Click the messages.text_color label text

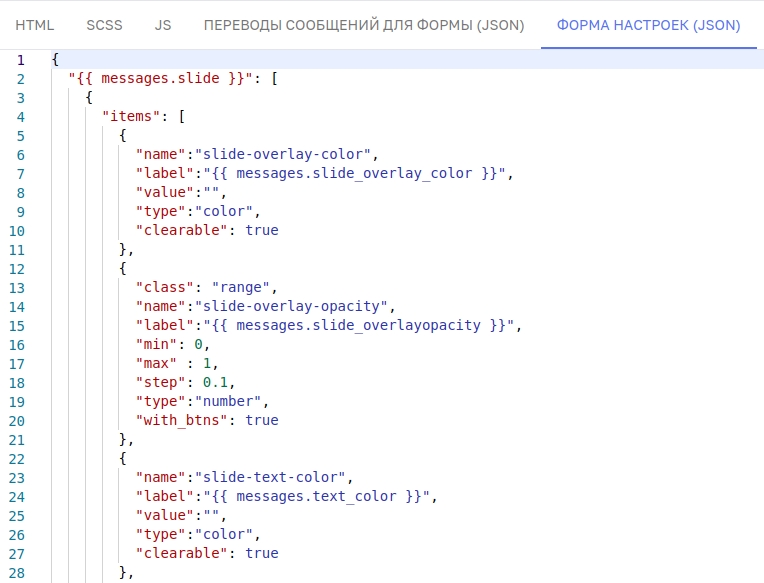coord(316,496)
